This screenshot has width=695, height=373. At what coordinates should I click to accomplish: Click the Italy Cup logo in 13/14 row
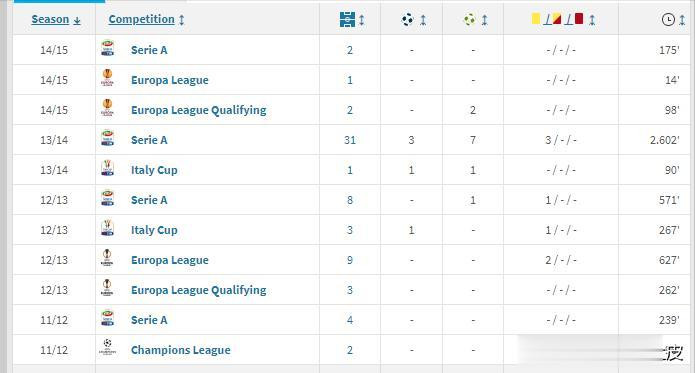coord(107,168)
